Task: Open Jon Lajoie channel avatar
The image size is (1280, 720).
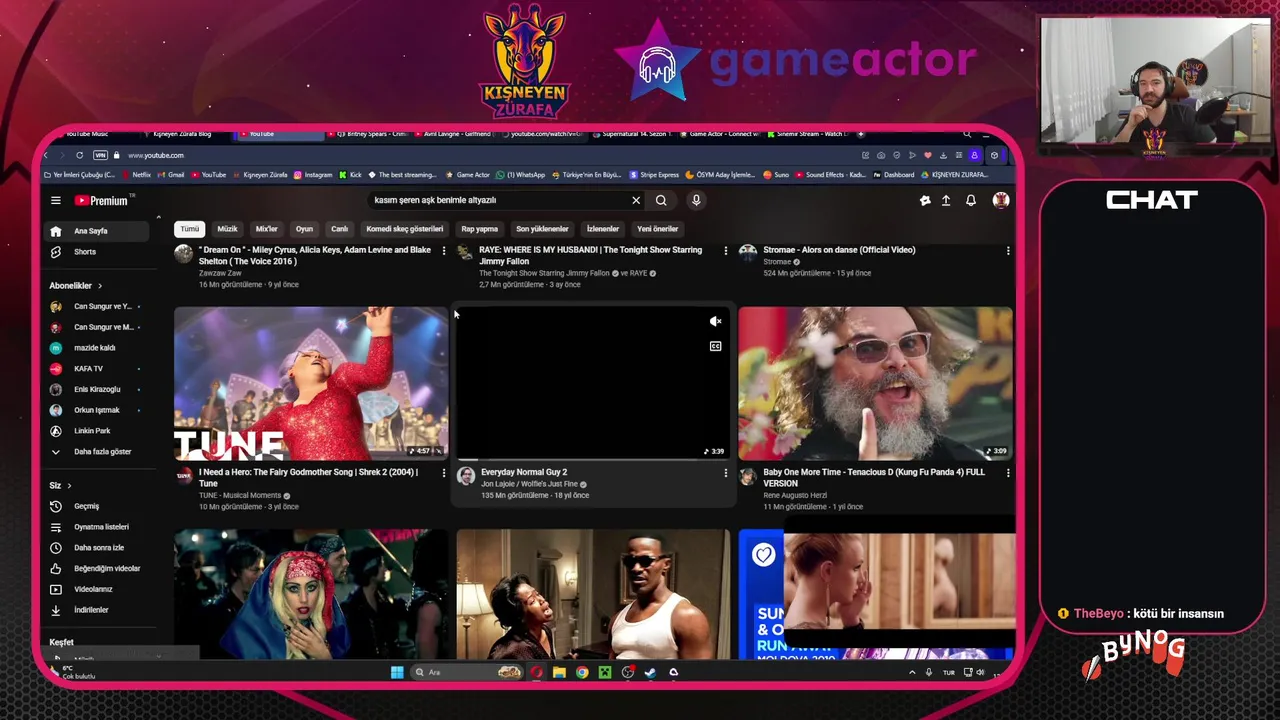Action: (x=466, y=476)
